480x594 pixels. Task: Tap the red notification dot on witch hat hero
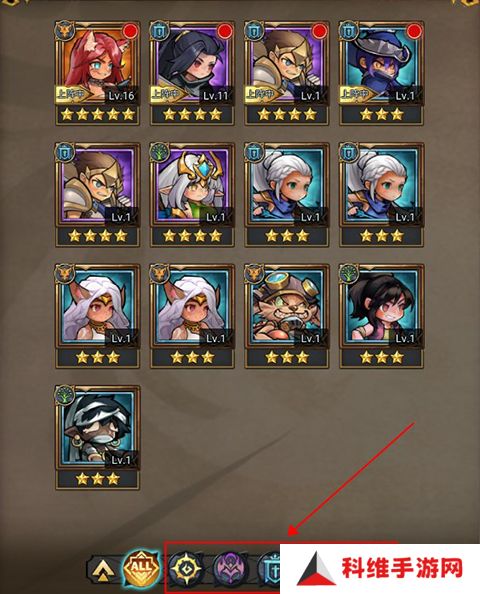414,31
